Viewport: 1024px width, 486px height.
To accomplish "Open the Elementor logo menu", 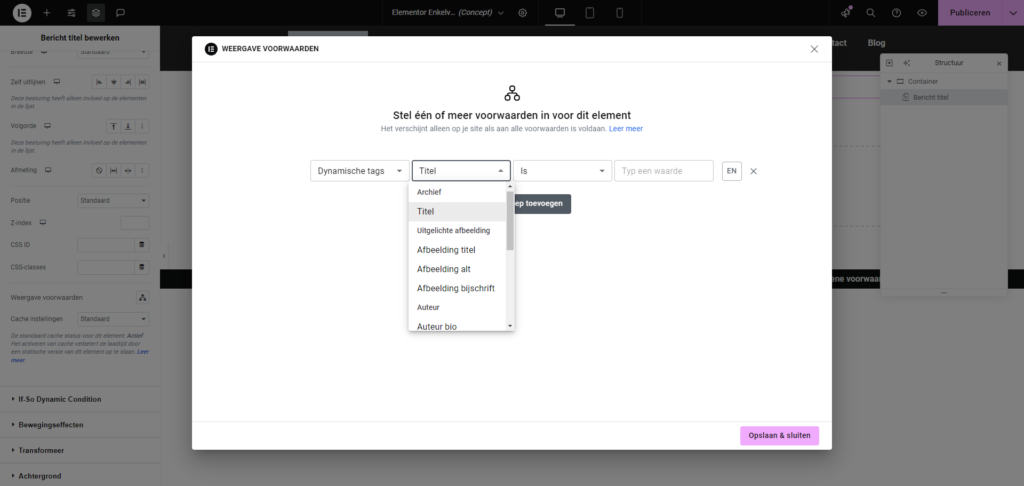I will (22, 12).
